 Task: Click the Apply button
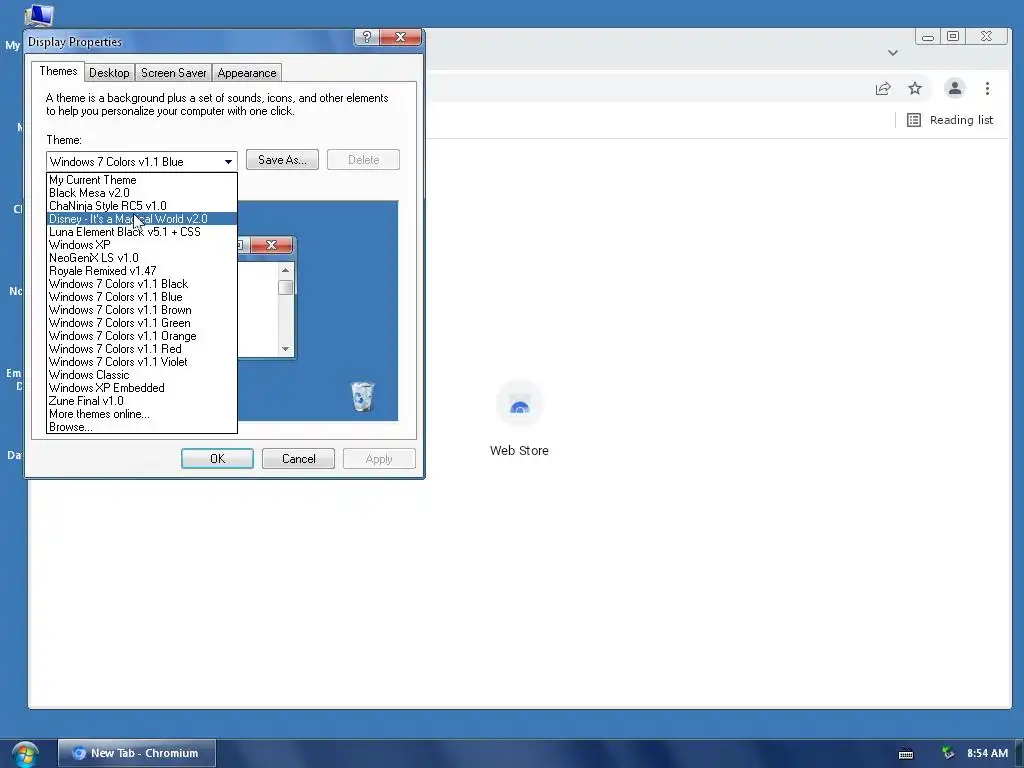(x=379, y=458)
